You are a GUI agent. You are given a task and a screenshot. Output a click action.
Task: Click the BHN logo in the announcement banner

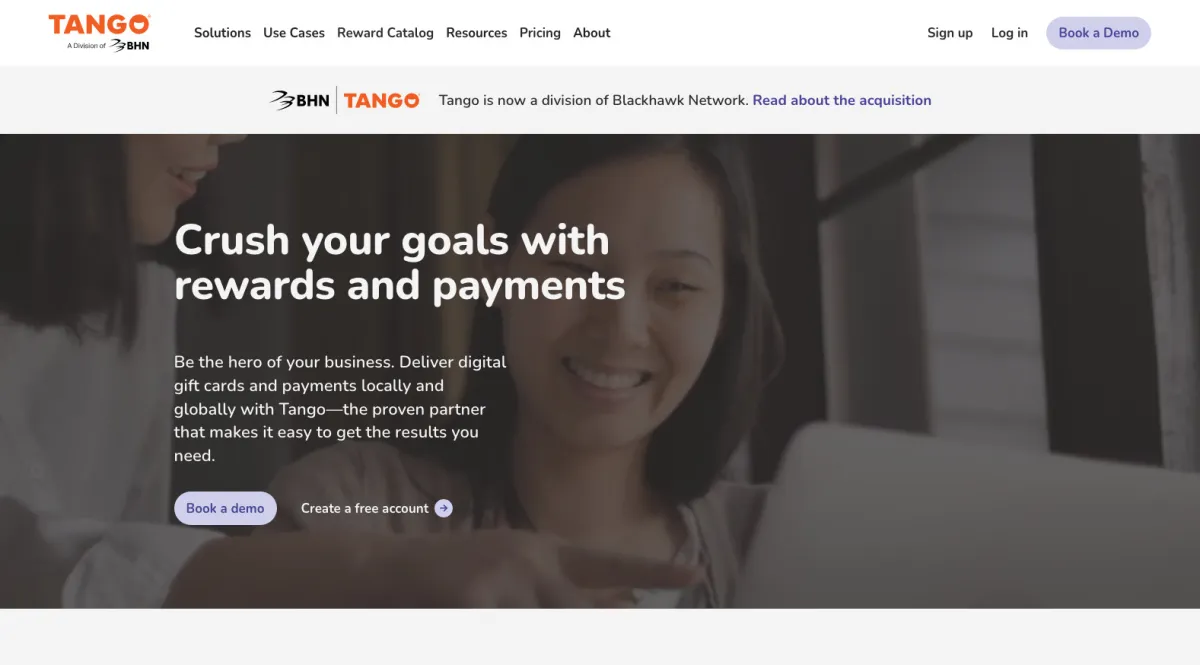click(300, 100)
